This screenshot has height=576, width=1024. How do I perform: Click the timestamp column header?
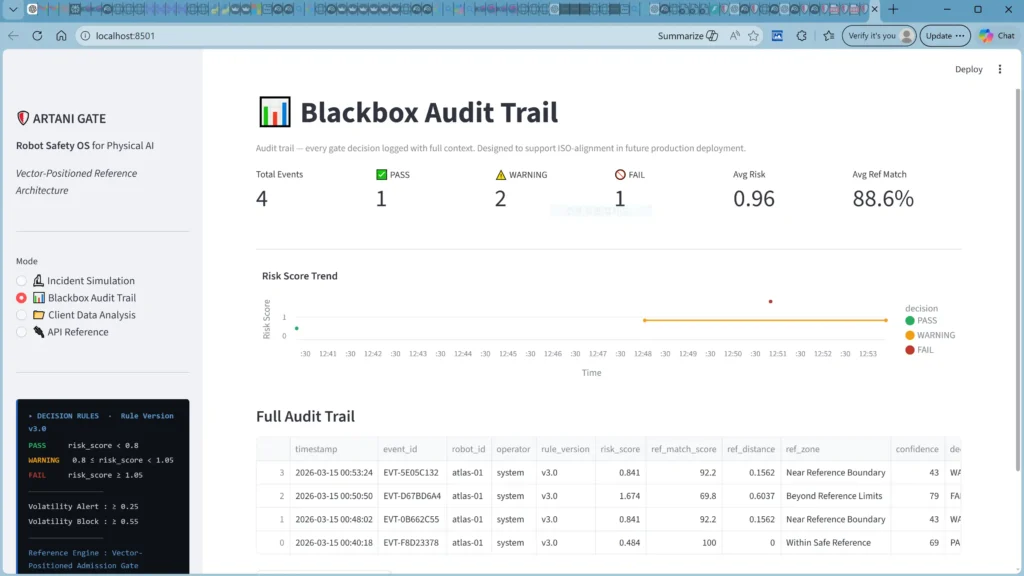[x=315, y=449]
